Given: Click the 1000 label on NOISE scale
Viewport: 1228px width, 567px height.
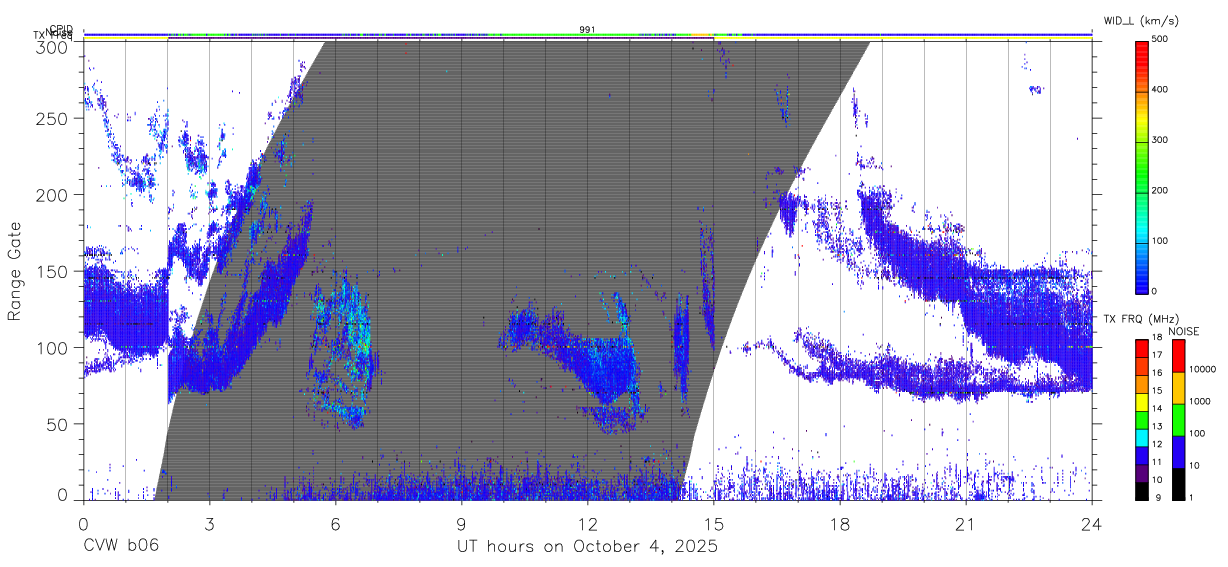Looking at the screenshot, I should click(x=1199, y=402).
